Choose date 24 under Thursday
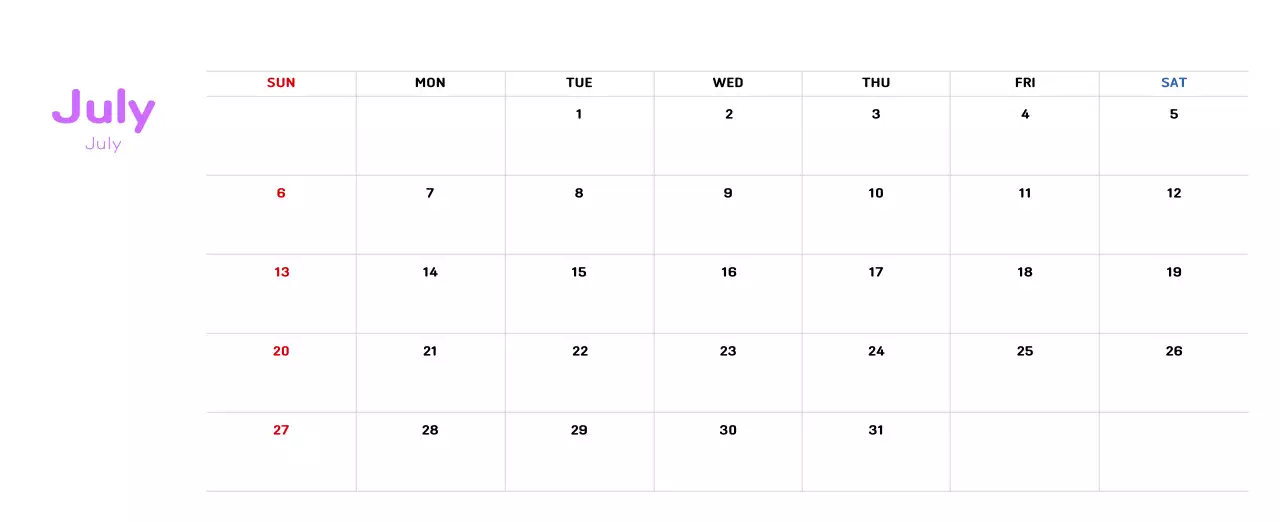Image resolution: width=1280 pixels, height=522 pixels. coord(876,351)
